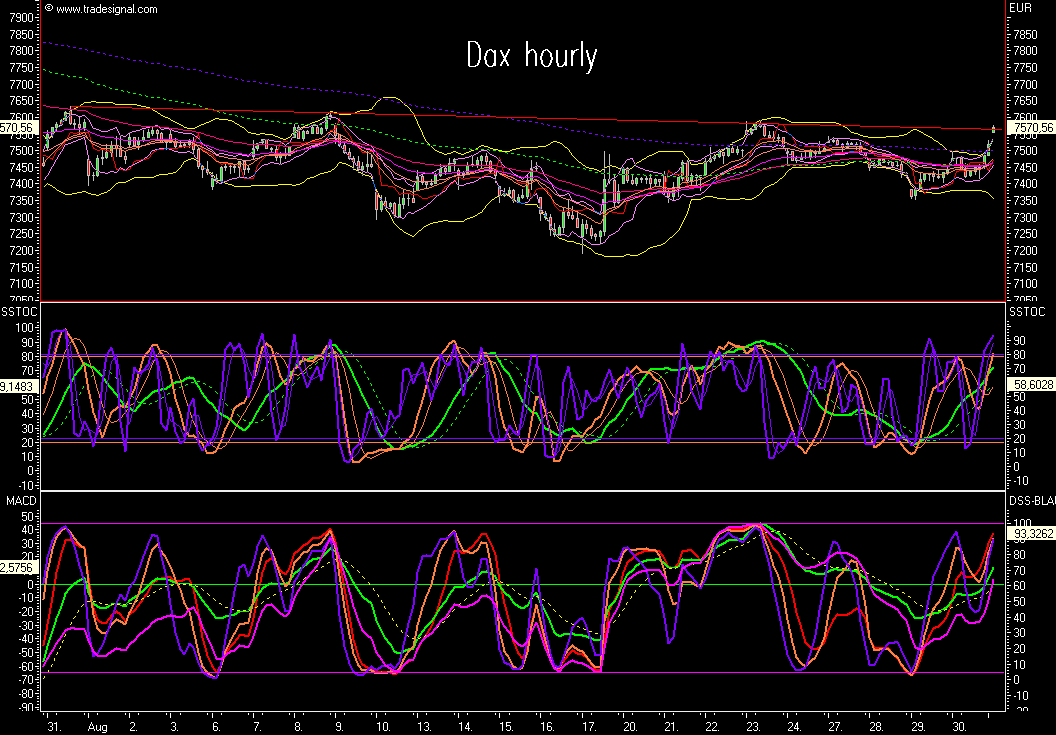
Task: Click the 2,5756 MACD value tag on left
Action: [x=19, y=567]
